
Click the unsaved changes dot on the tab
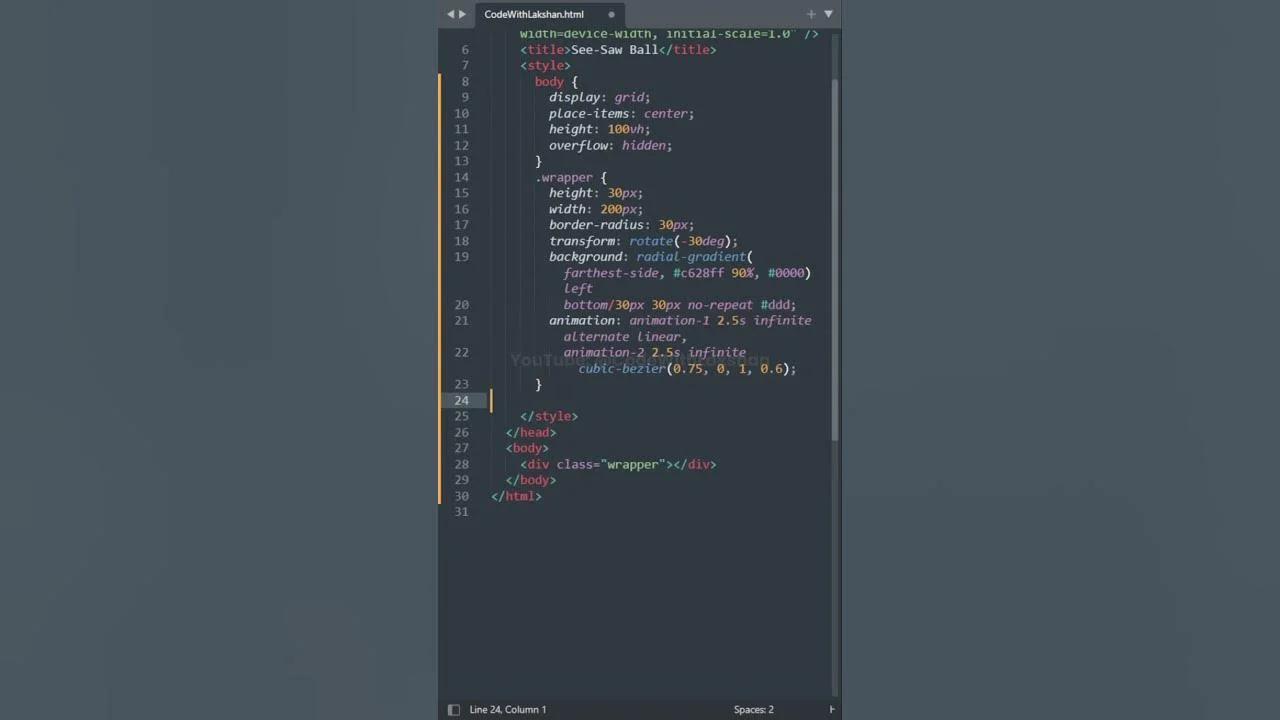pos(610,14)
